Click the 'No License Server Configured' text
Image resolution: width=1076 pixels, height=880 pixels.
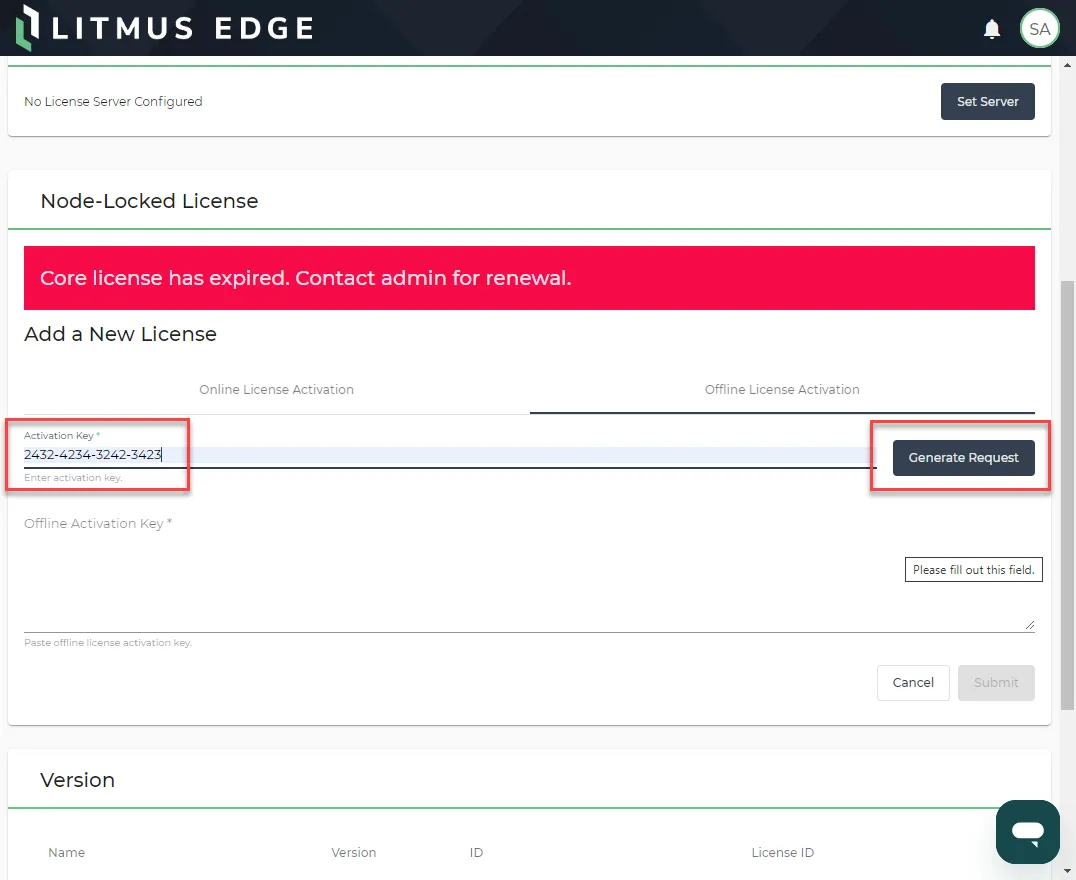[x=113, y=102]
